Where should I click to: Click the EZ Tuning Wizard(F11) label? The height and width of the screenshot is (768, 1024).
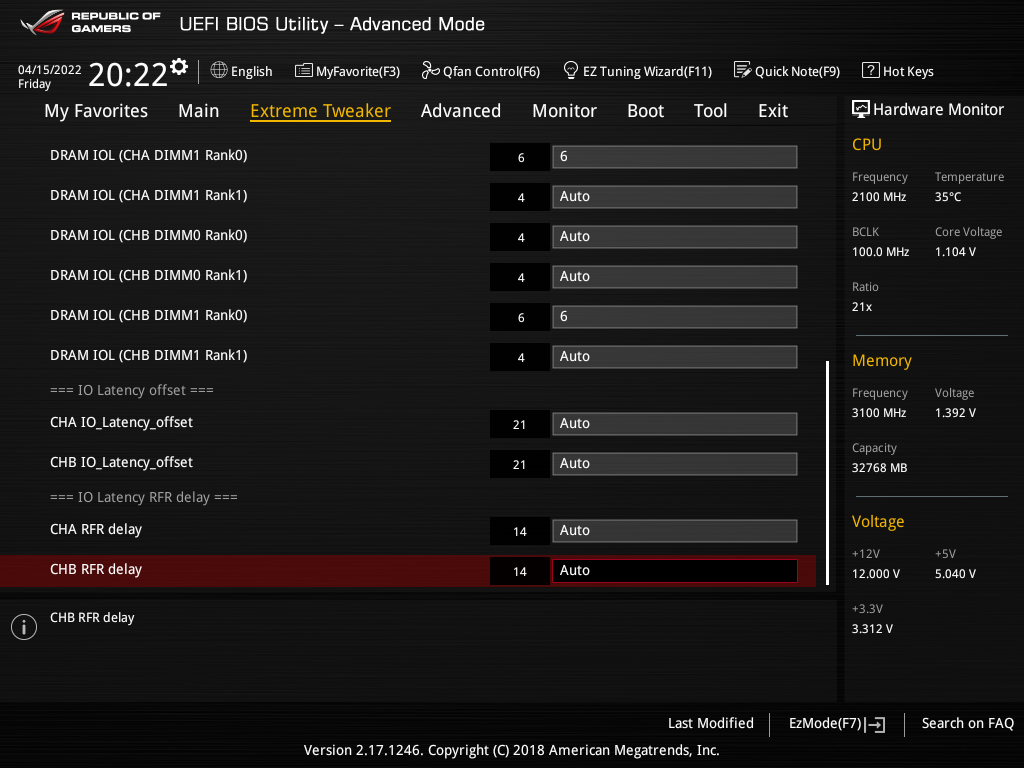(x=647, y=72)
